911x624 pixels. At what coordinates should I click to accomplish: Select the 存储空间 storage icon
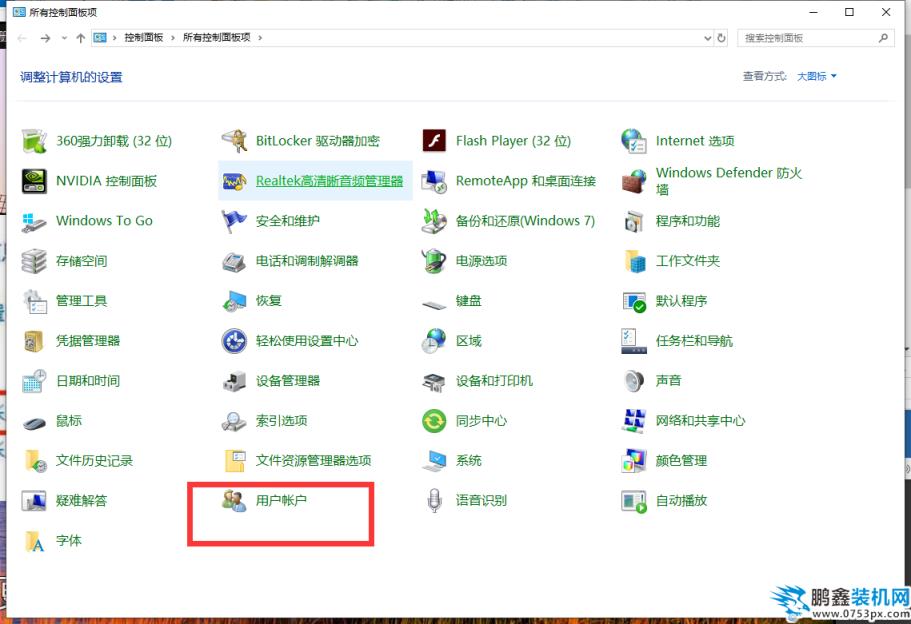pos(34,261)
